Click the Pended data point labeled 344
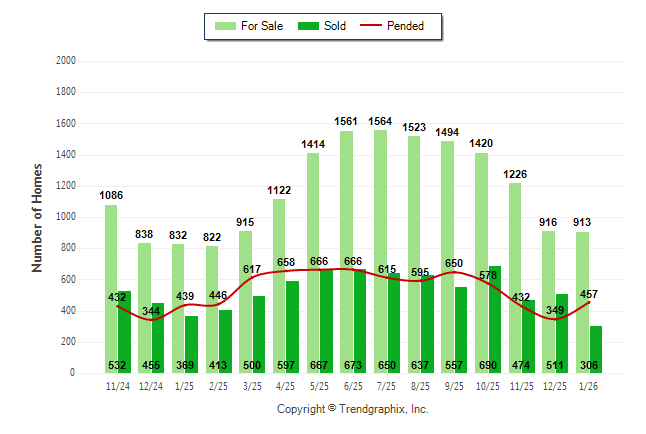The width and height of the screenshot is (646, 434). (x=151, y=319)
